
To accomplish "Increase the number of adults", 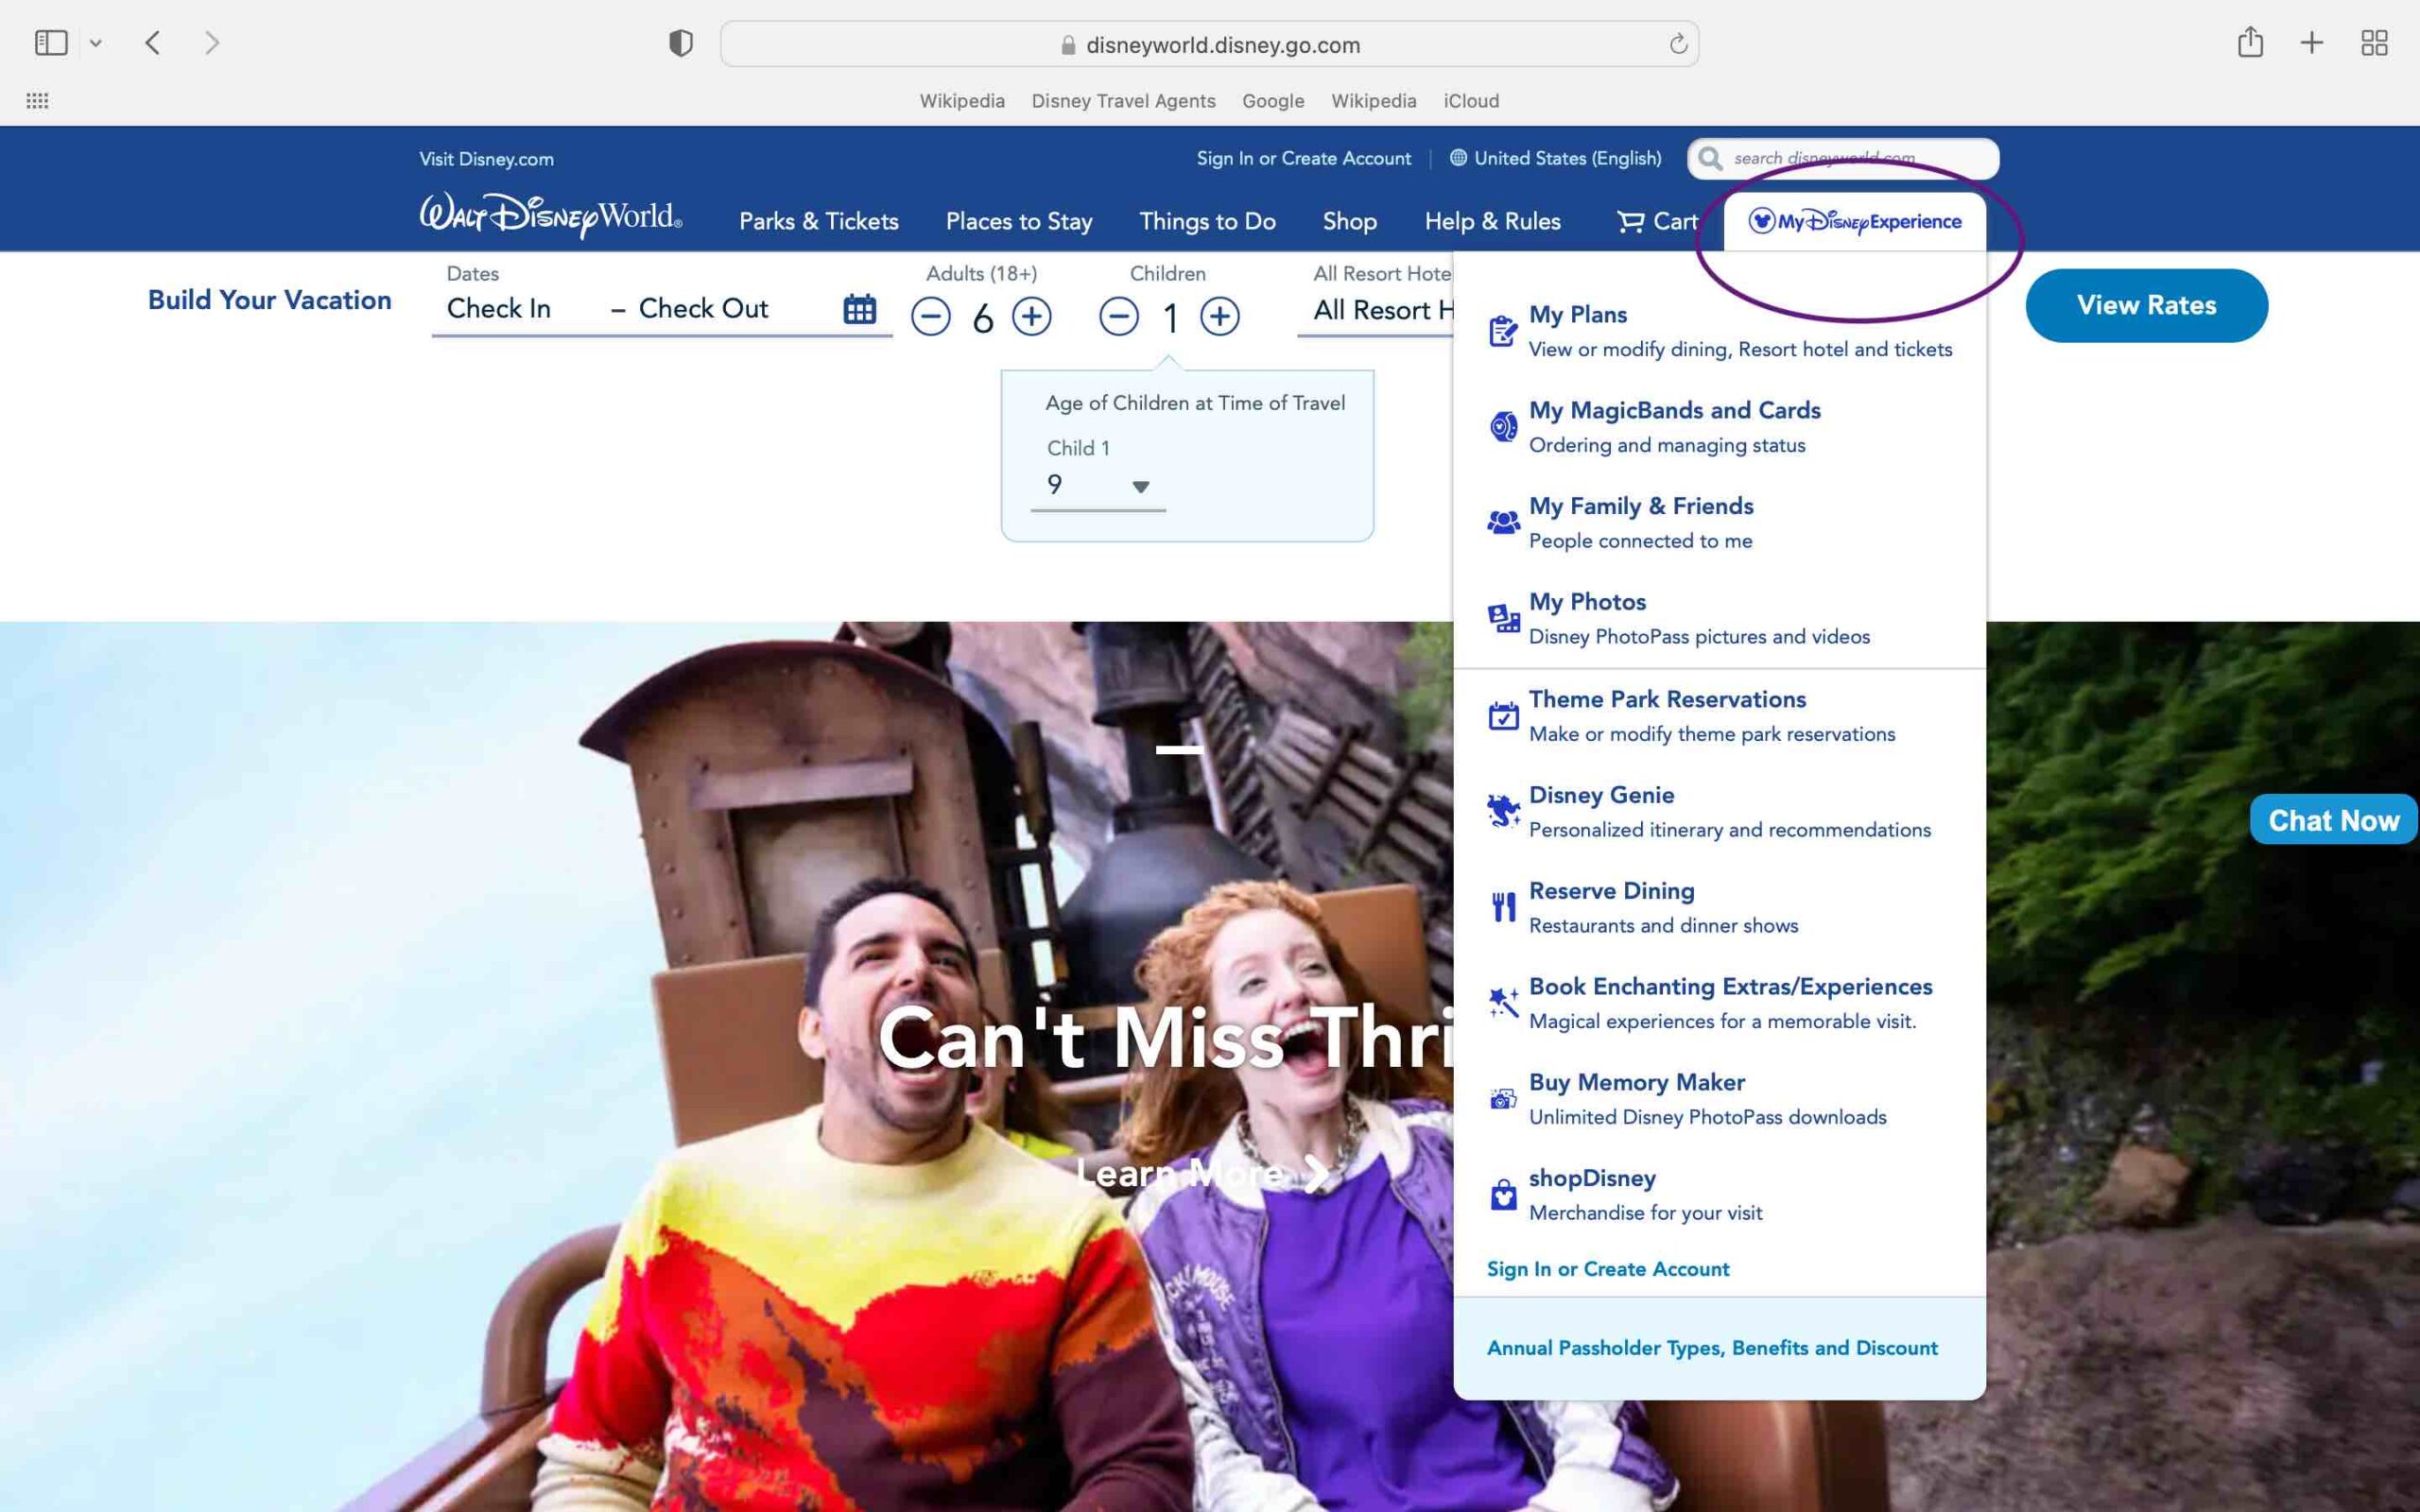I will point(1031,316).
